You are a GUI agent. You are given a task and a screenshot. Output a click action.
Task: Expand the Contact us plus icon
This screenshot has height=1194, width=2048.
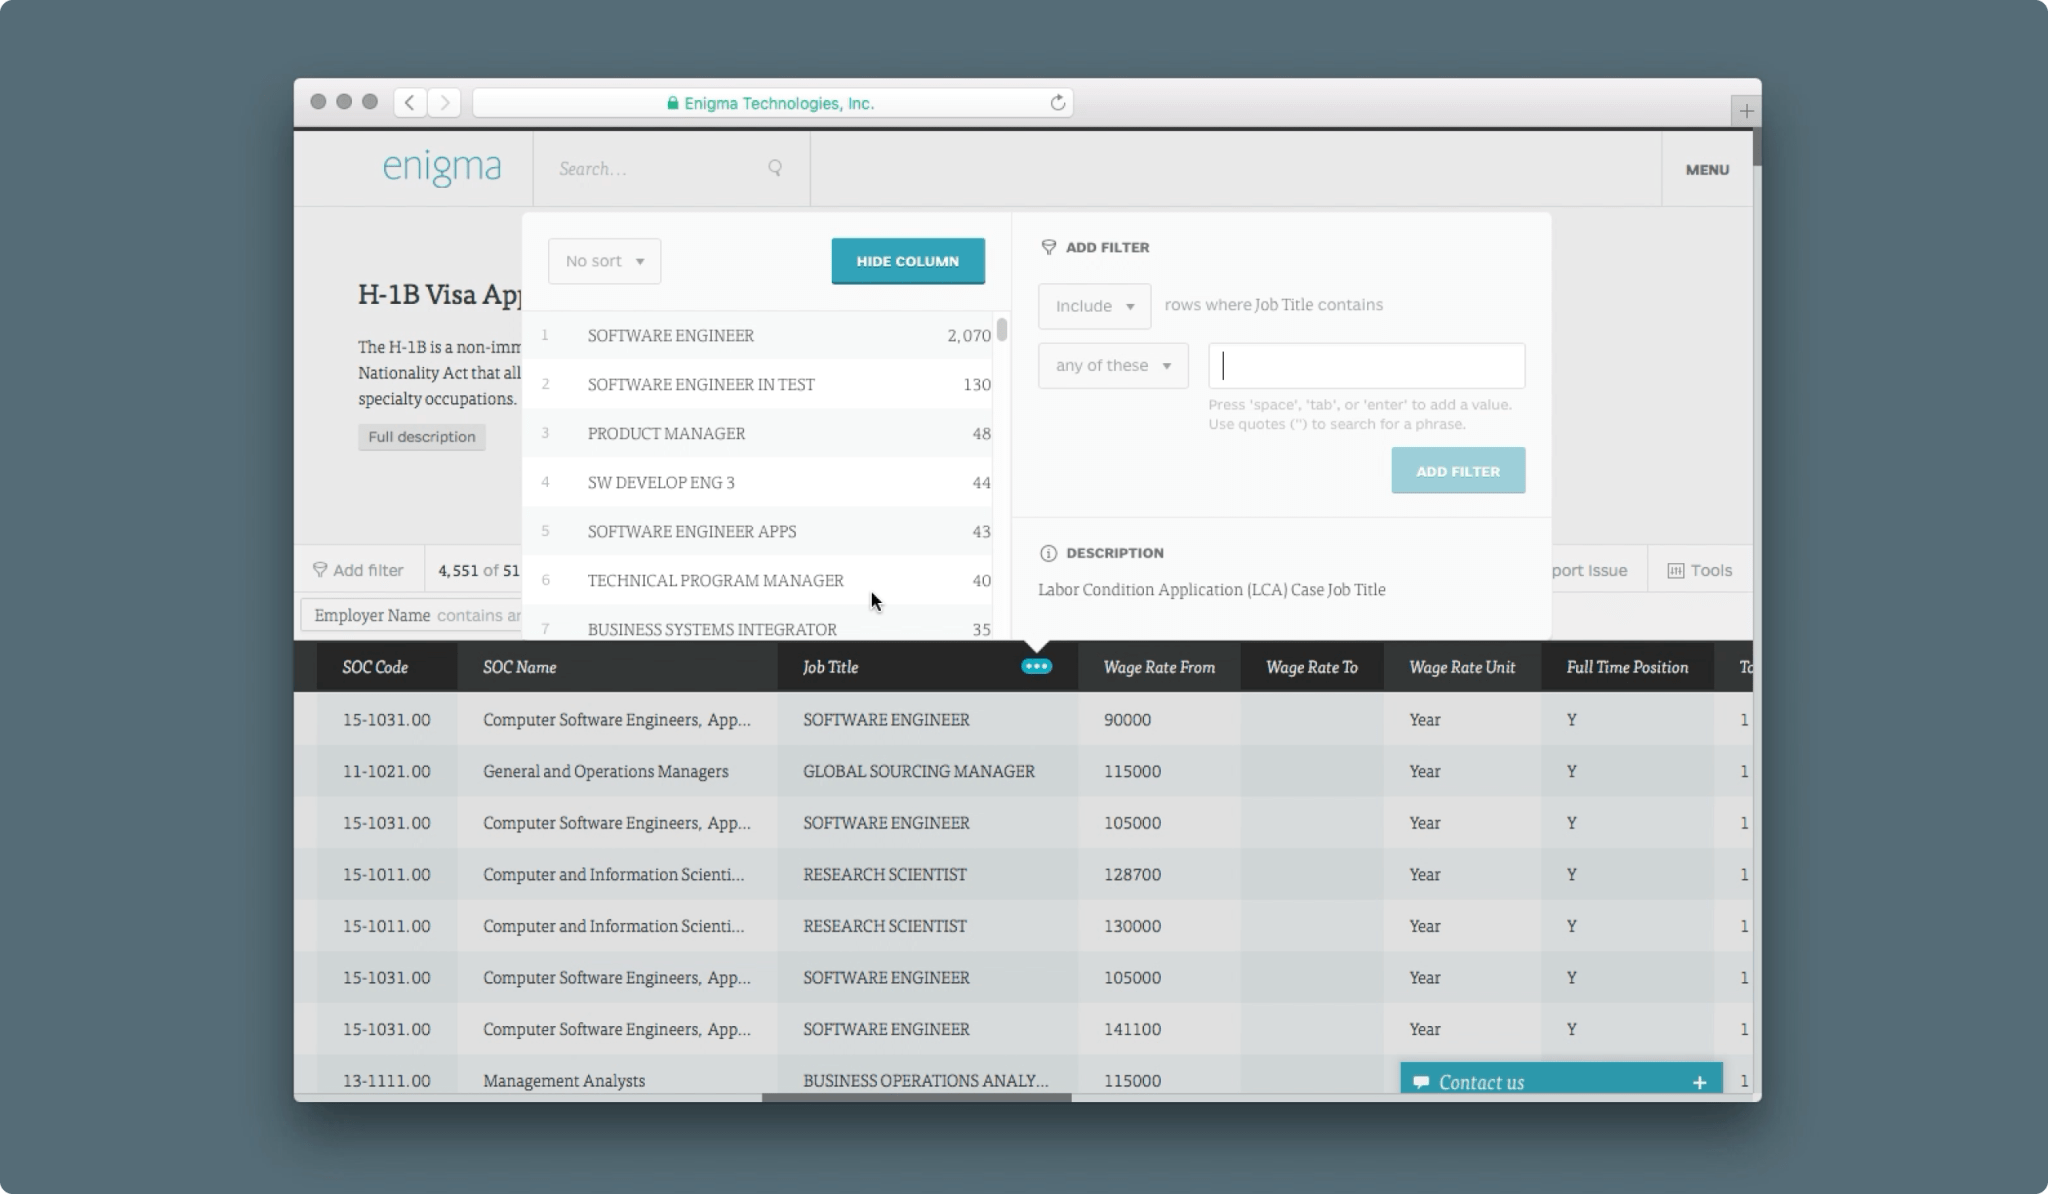click(x=1699, y=1082)
